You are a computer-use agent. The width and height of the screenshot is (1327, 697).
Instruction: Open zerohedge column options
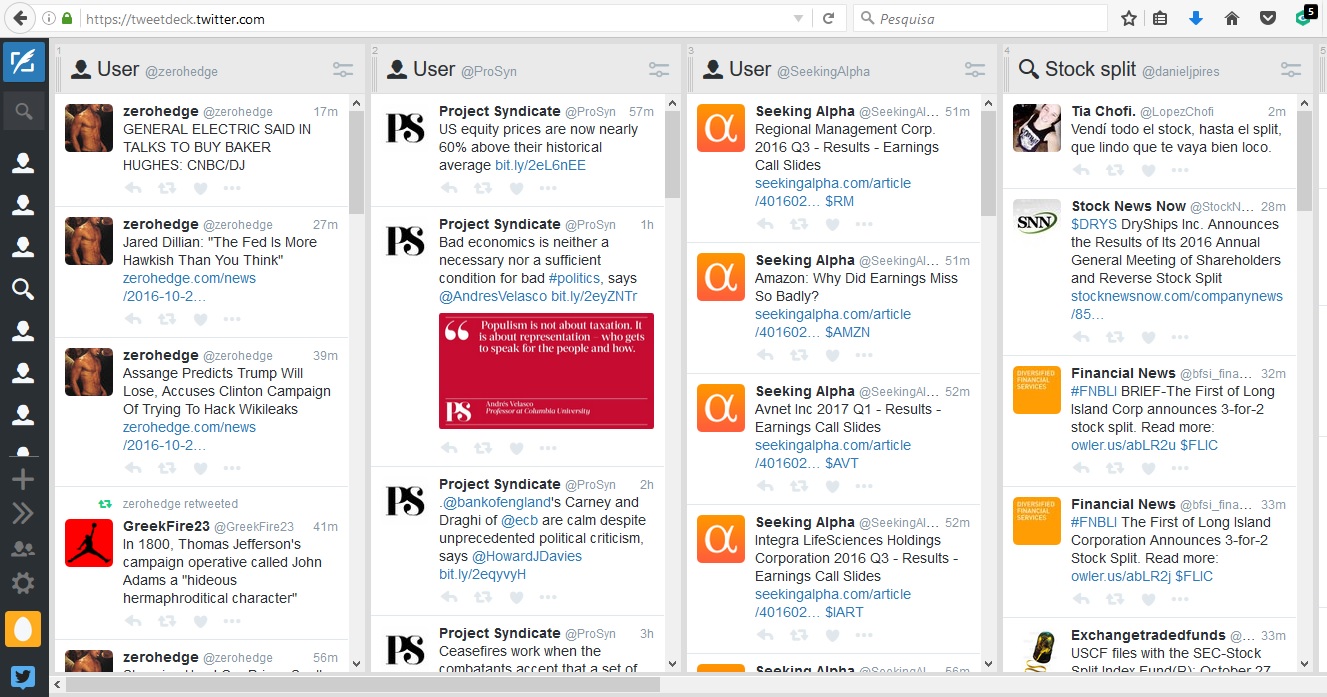coord(343,70)
